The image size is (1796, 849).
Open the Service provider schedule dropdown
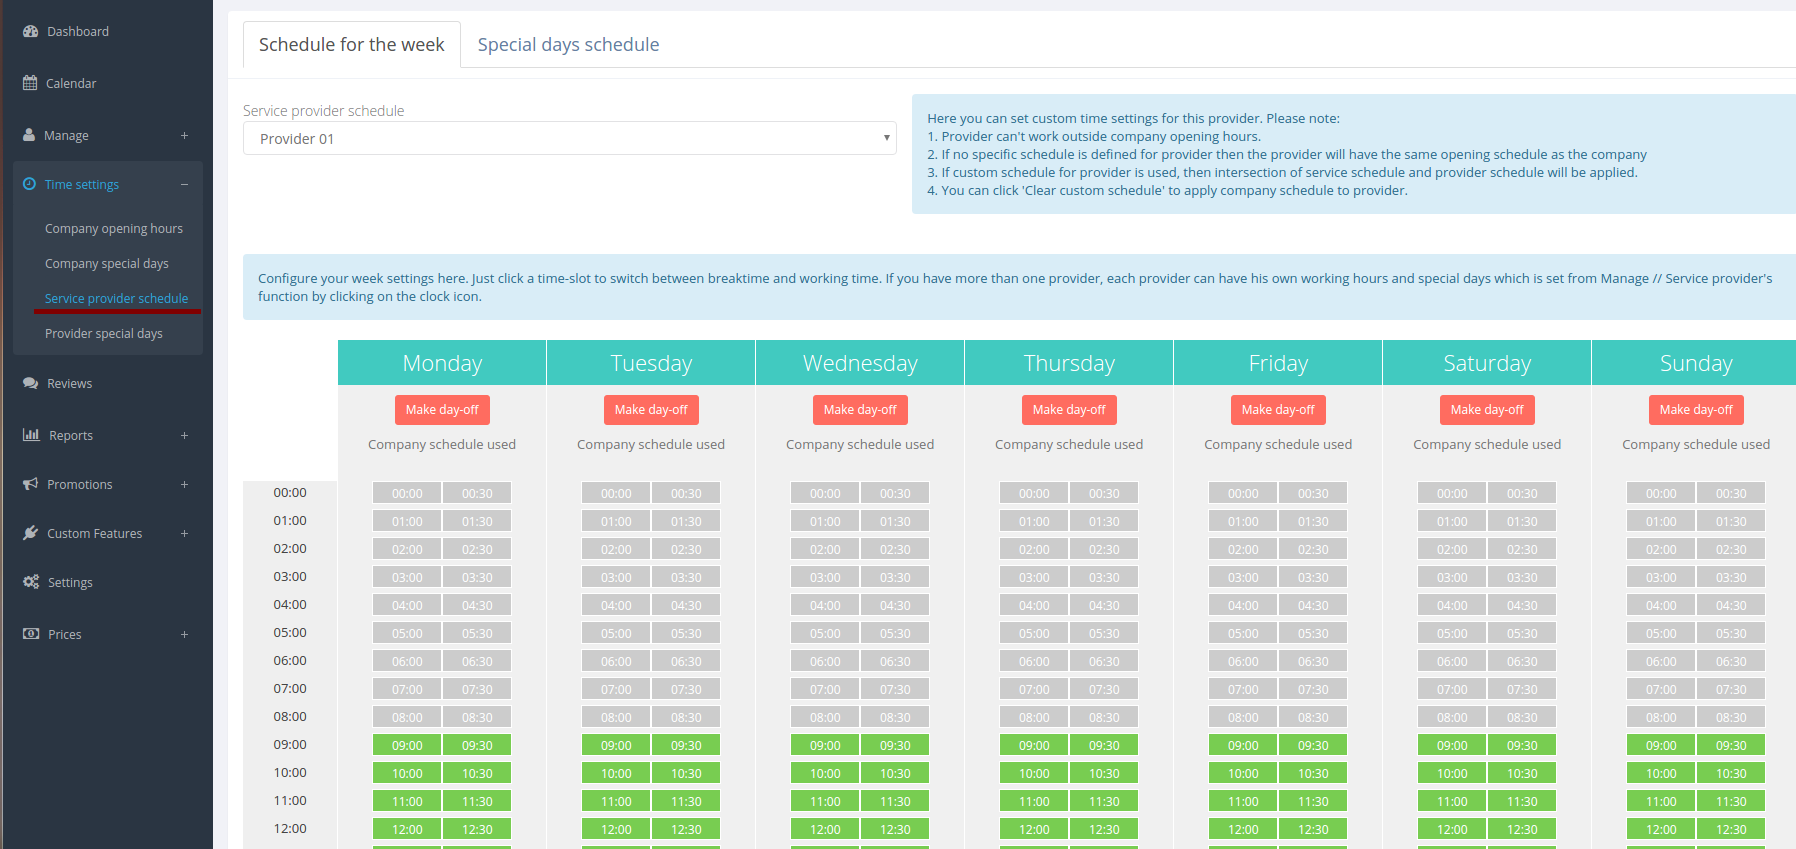pyautogui.click(x=569, y=138)
